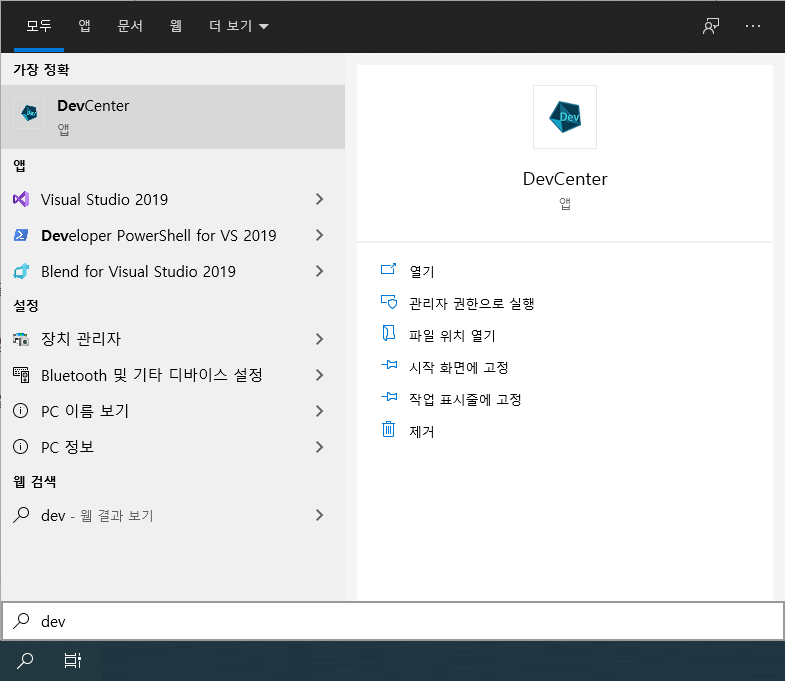The width and height of the screenshot is (785, 682).
Task: Click the DevCenter title in preview pane
Action: pos(565,179)
